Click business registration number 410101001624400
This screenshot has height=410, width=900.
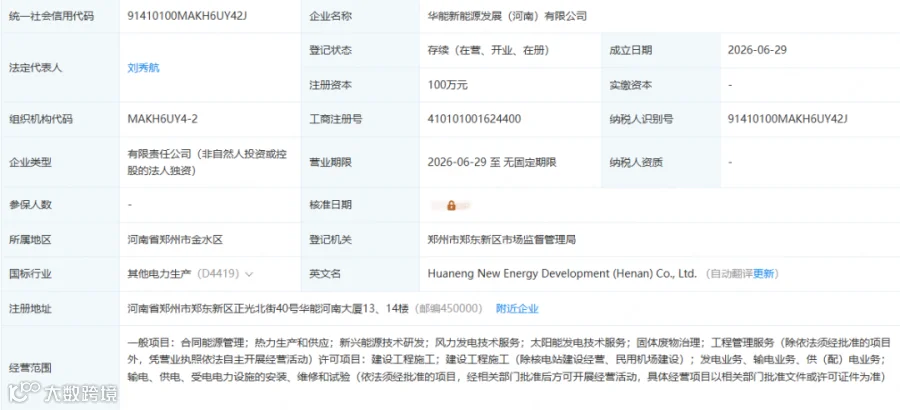474,119
